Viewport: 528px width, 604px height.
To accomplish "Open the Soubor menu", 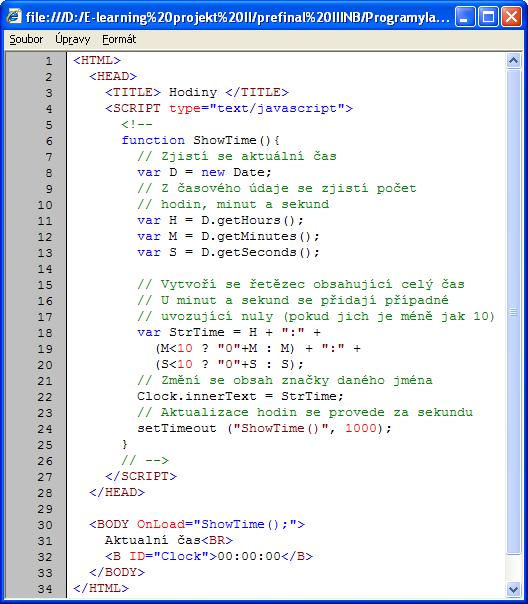I will click(x=26, y=39).
